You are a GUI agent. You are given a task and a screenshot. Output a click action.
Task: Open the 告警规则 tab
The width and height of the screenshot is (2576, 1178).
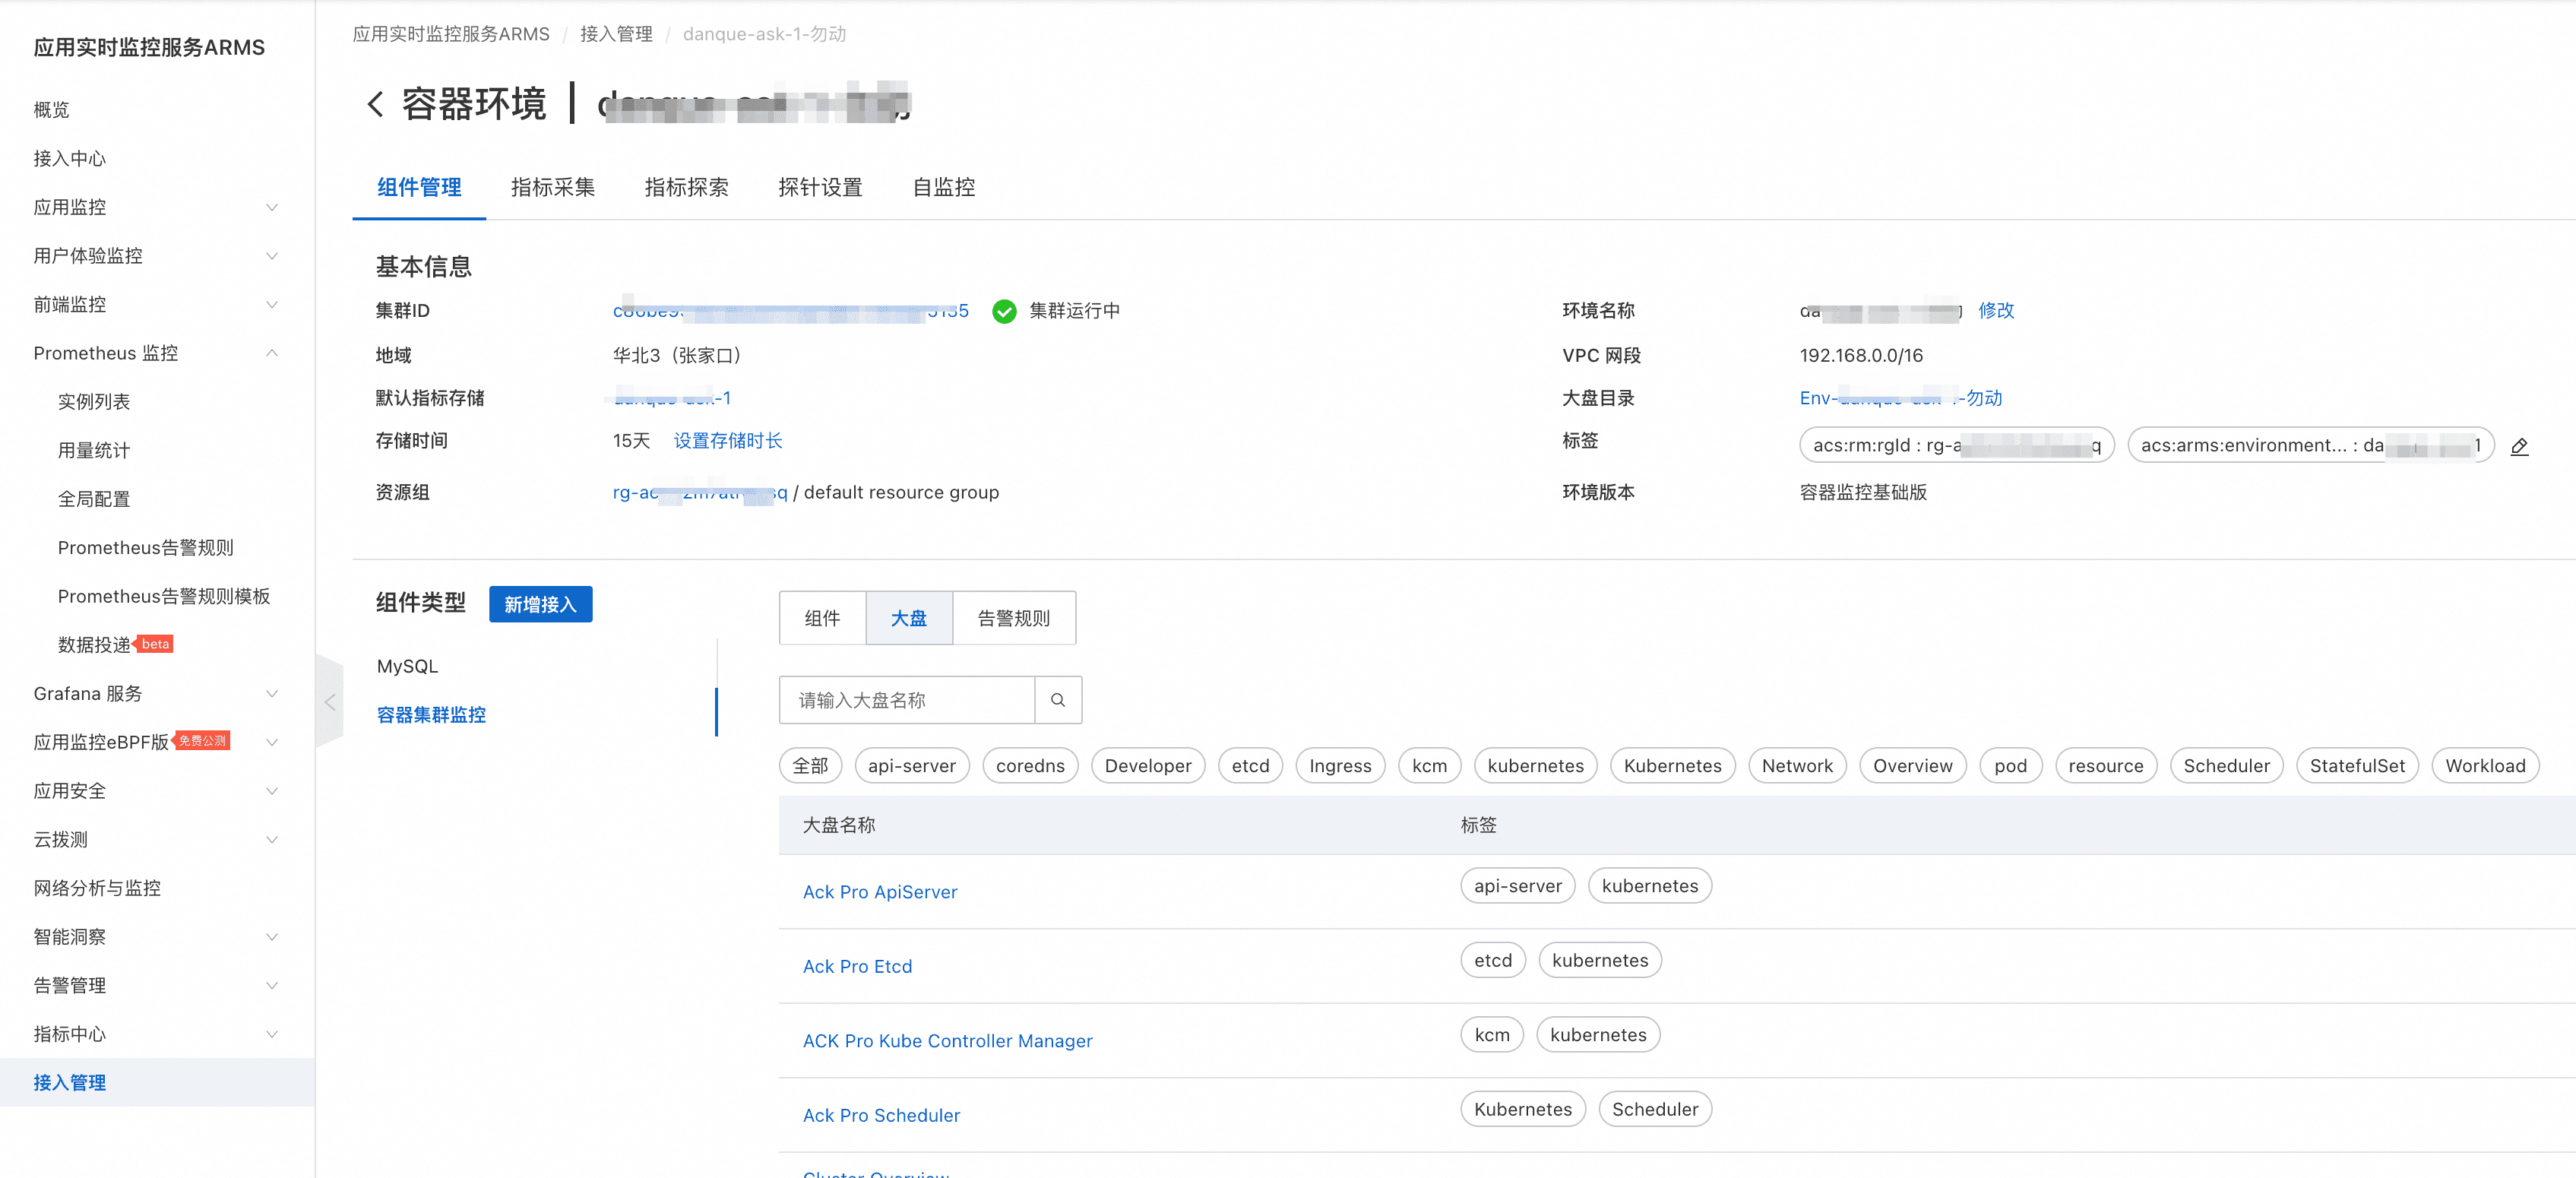pyautogui.click(x=1013, y=618)
